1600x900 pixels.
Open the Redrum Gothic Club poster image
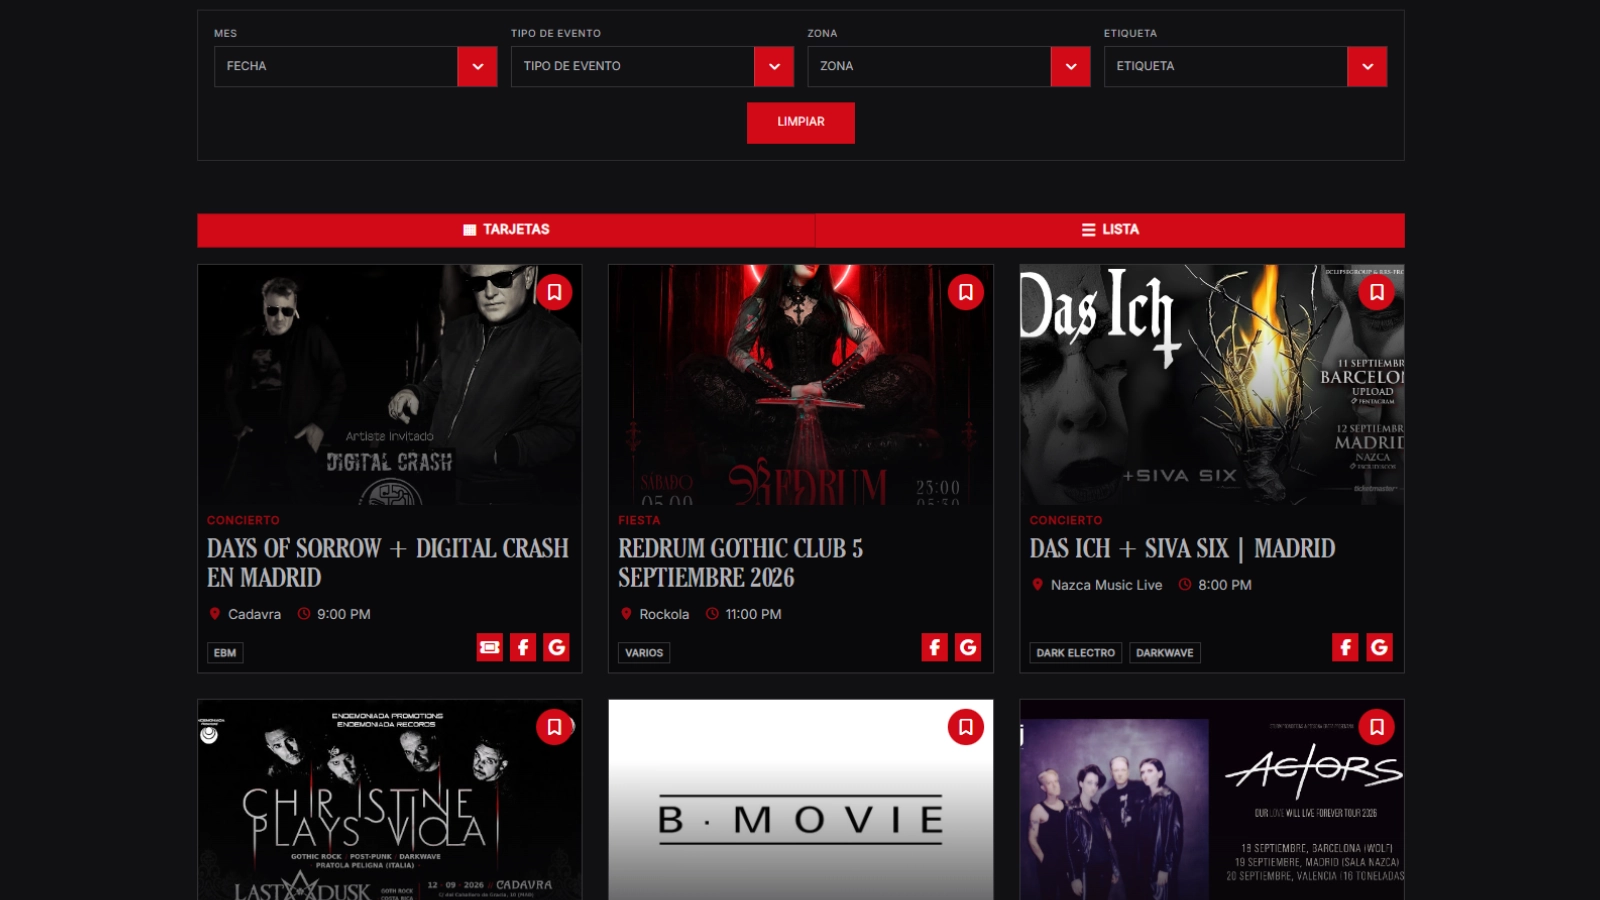[x=801, y=385]
